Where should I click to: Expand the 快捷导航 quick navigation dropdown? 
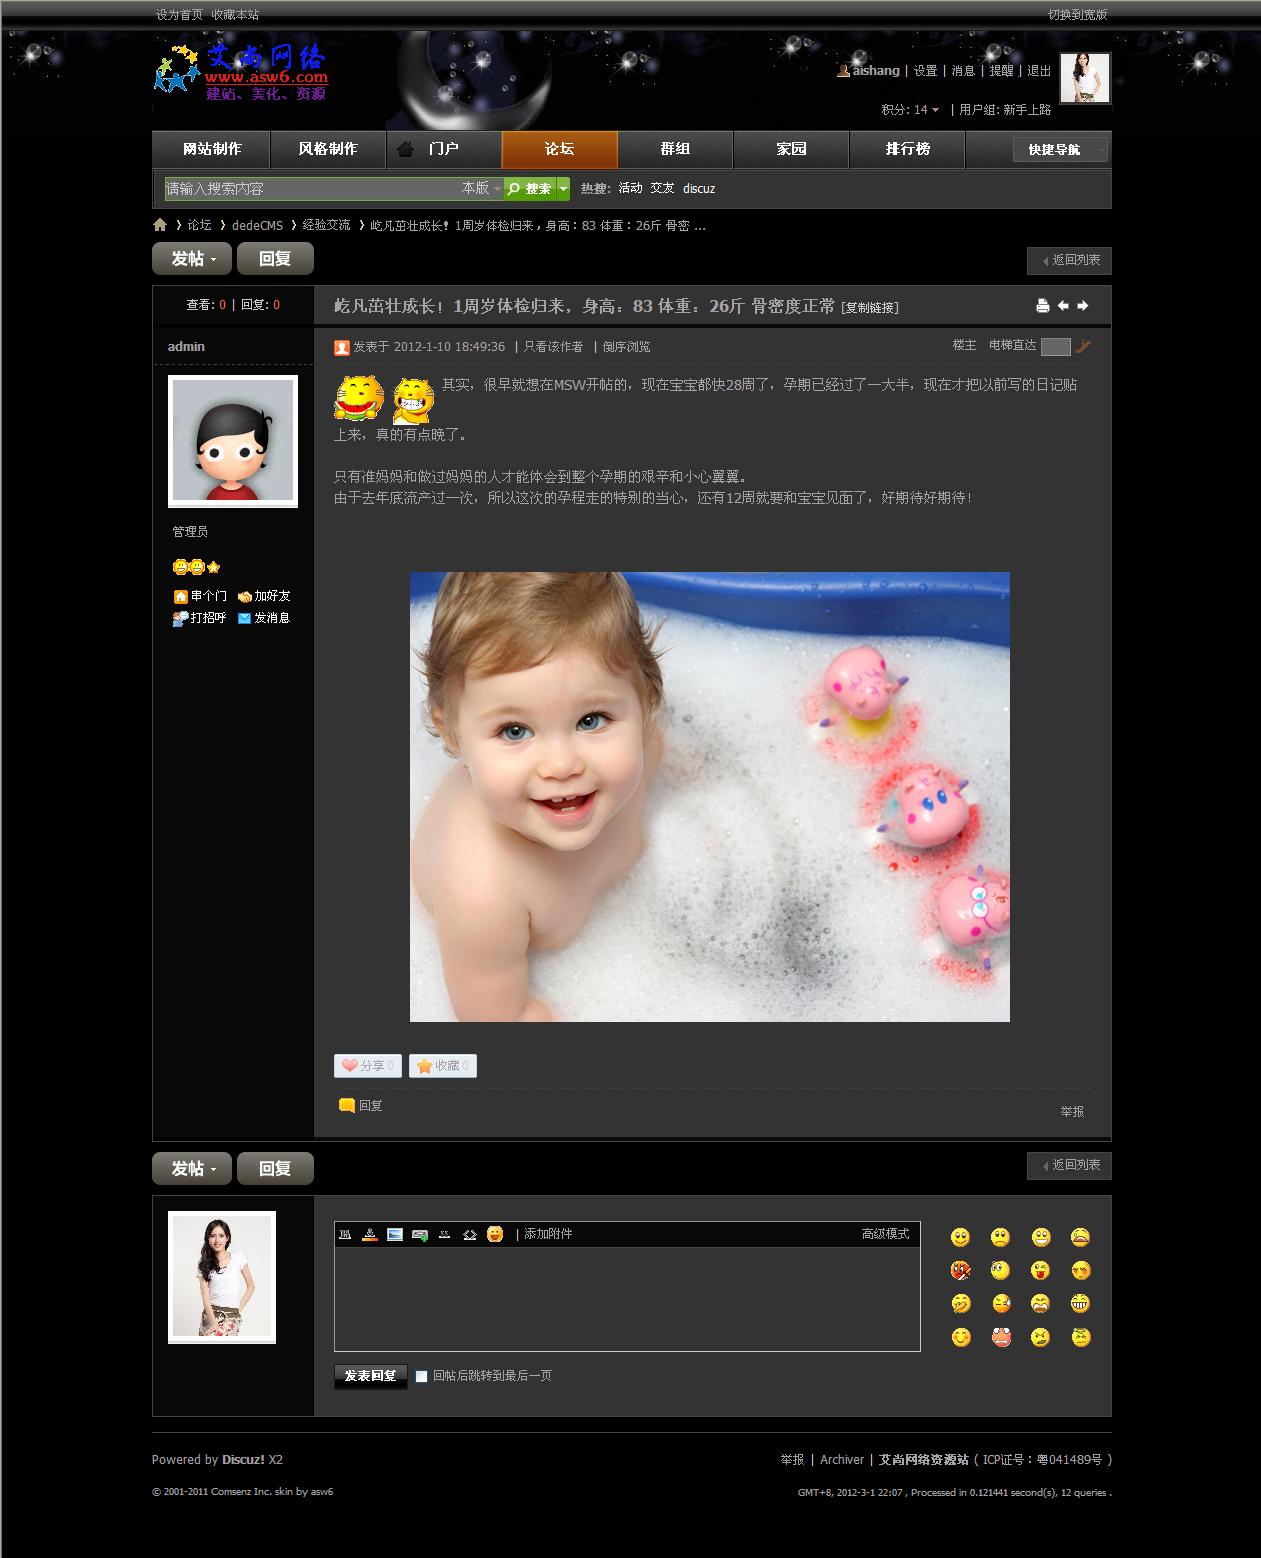point(1060,149)
